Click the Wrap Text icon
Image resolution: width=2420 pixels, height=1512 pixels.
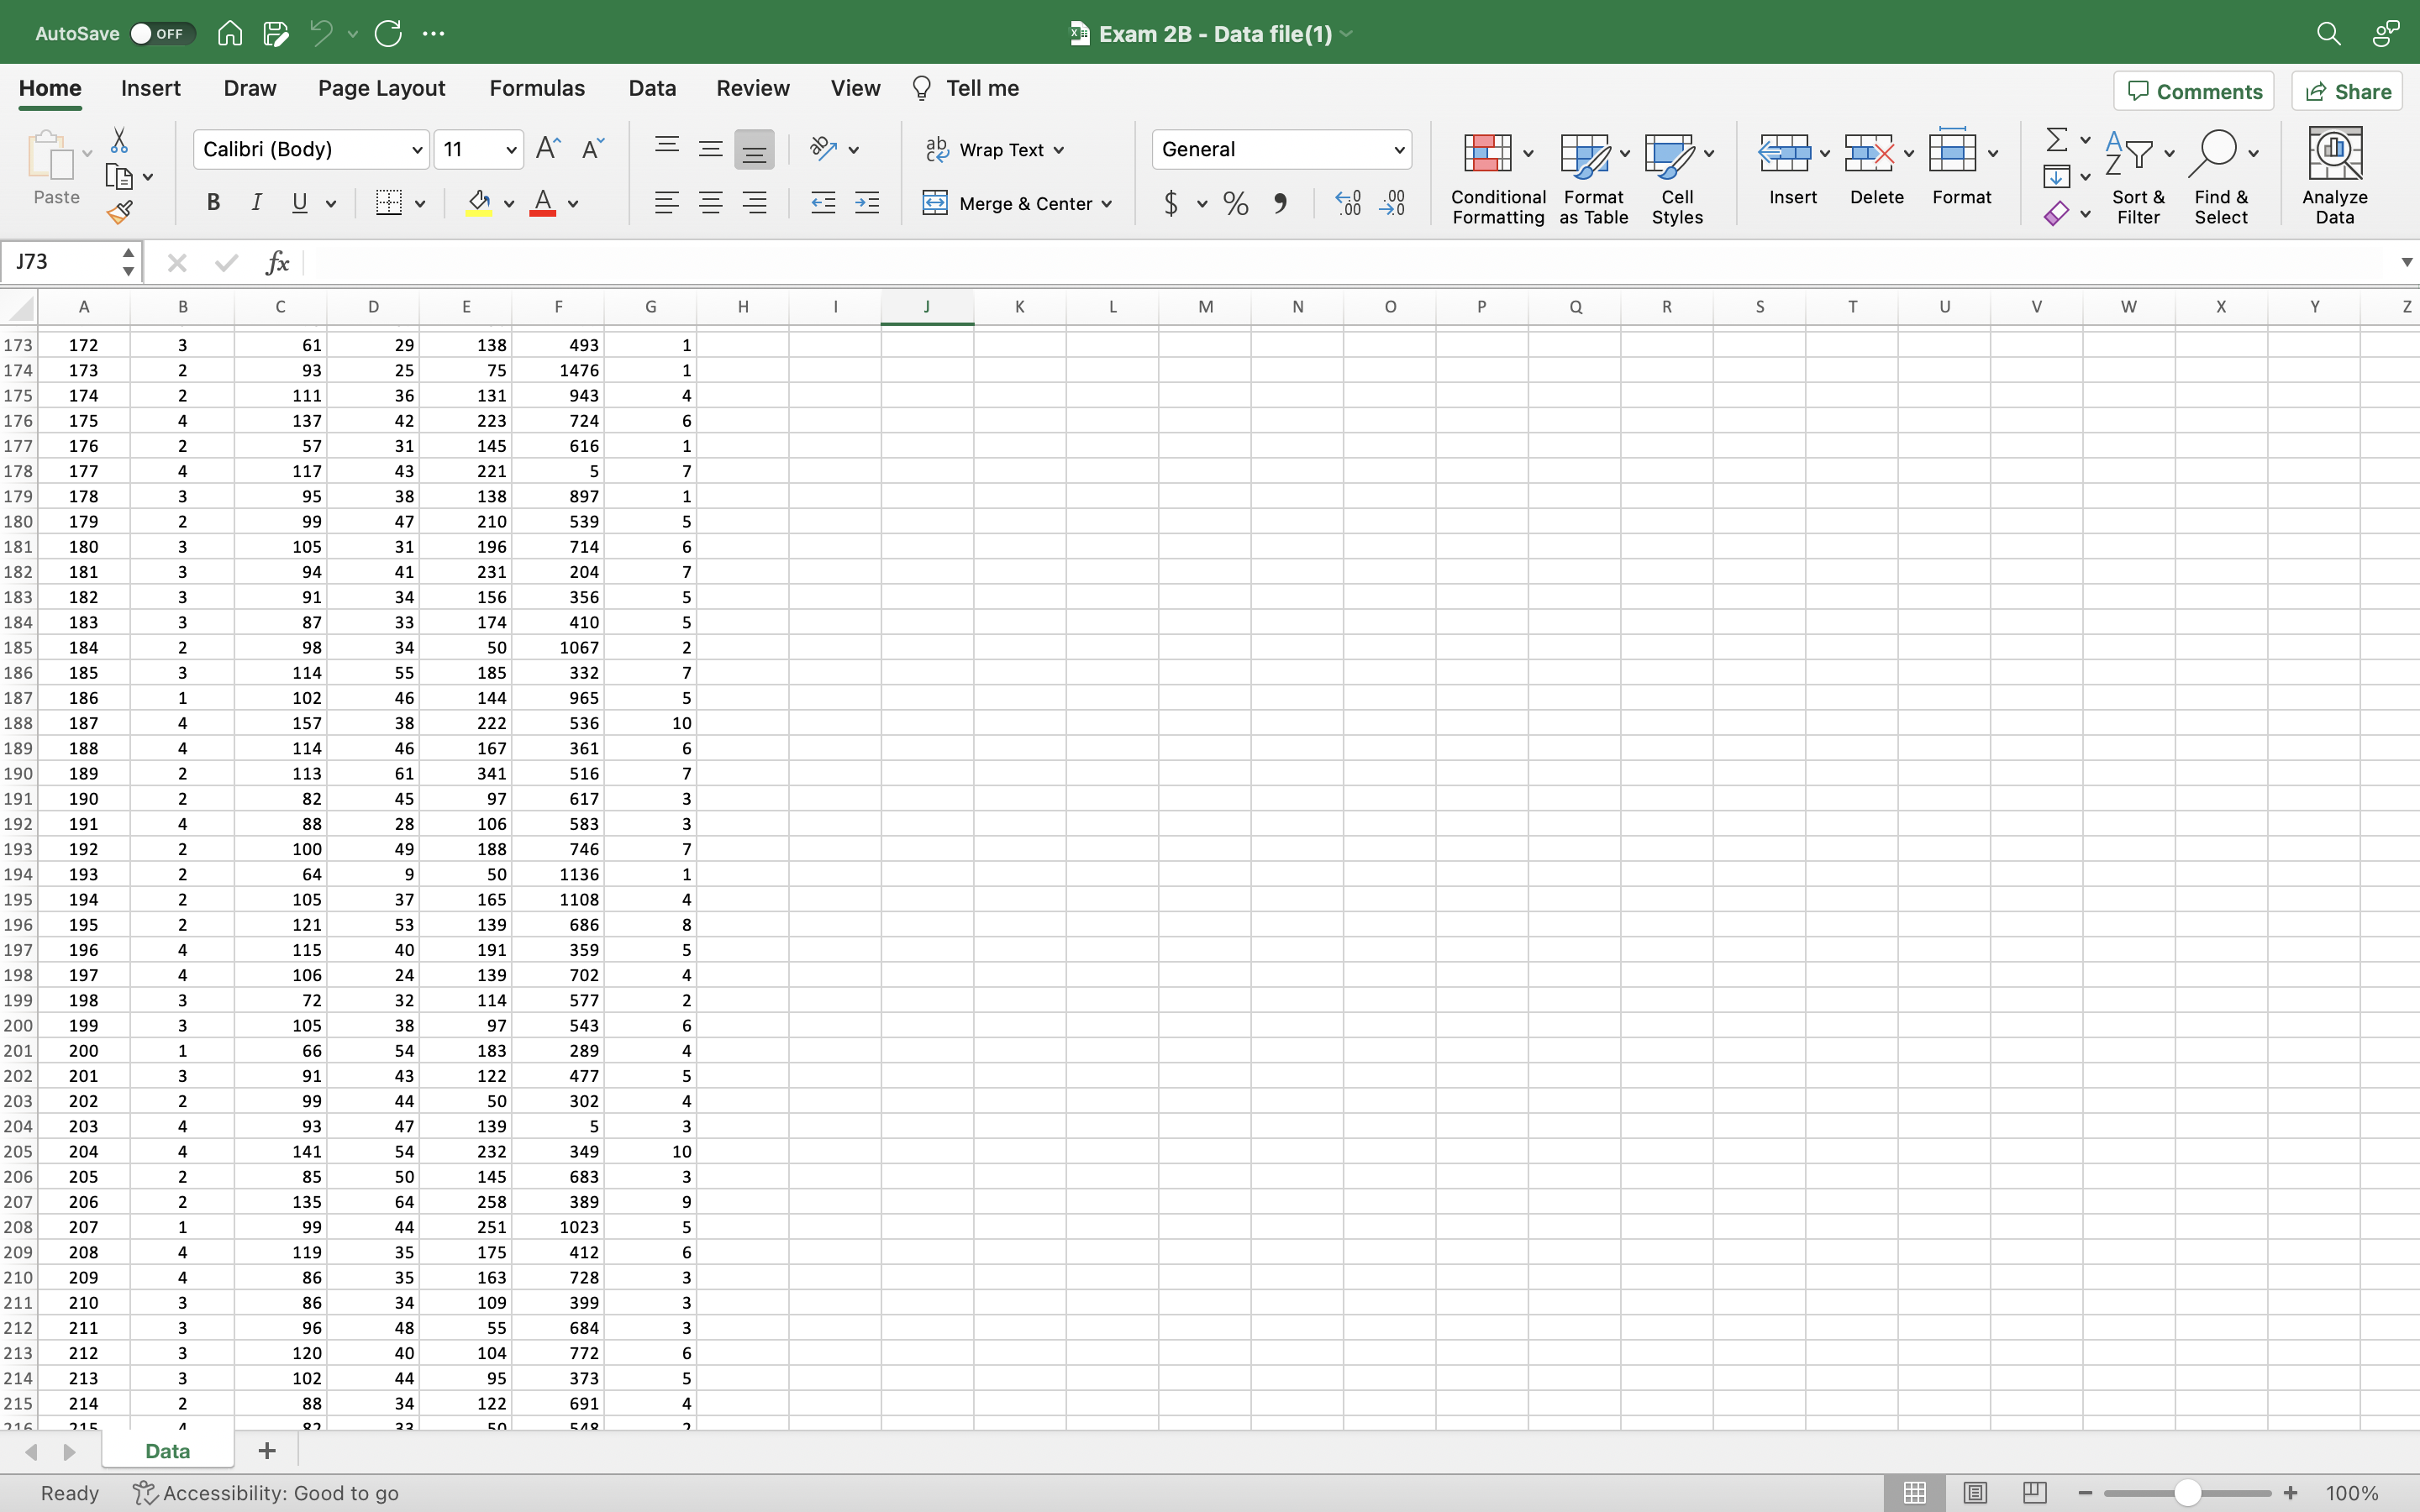937,148
